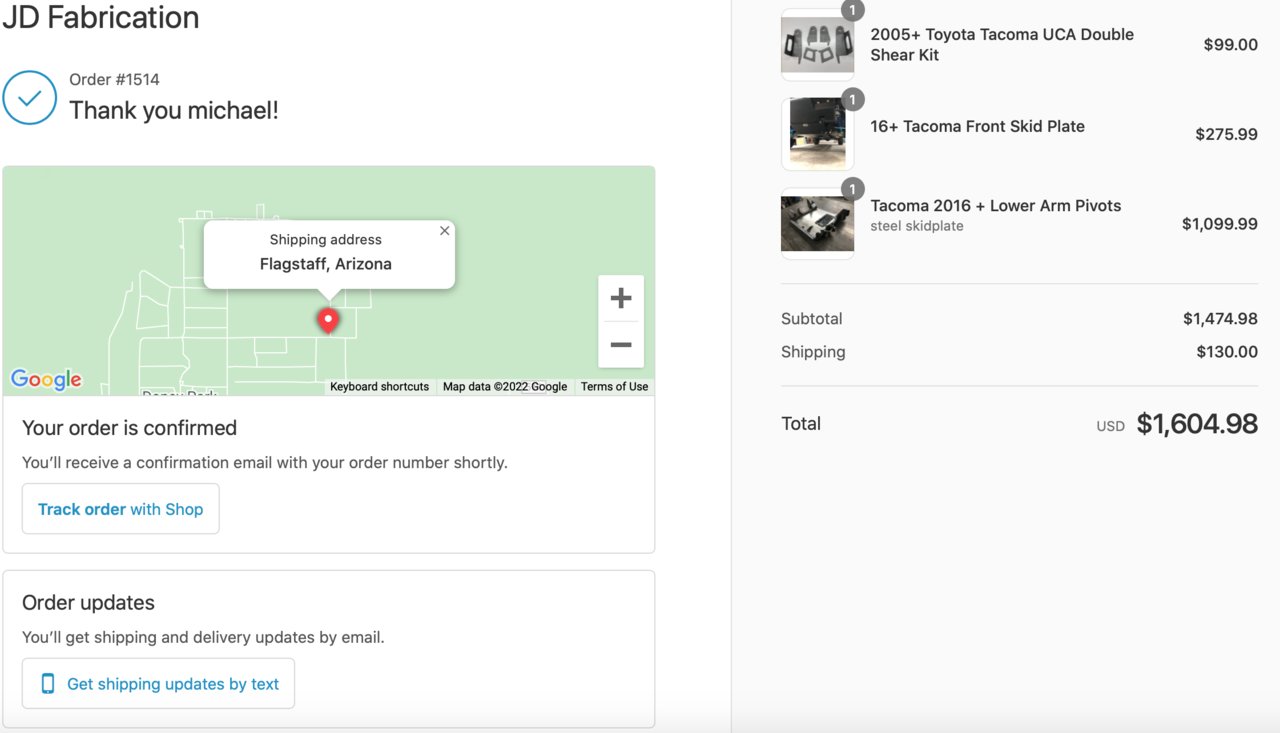Open Toyota Tacoma UCA Double Shear Kit thumbnail

click(x=817, y=45)
